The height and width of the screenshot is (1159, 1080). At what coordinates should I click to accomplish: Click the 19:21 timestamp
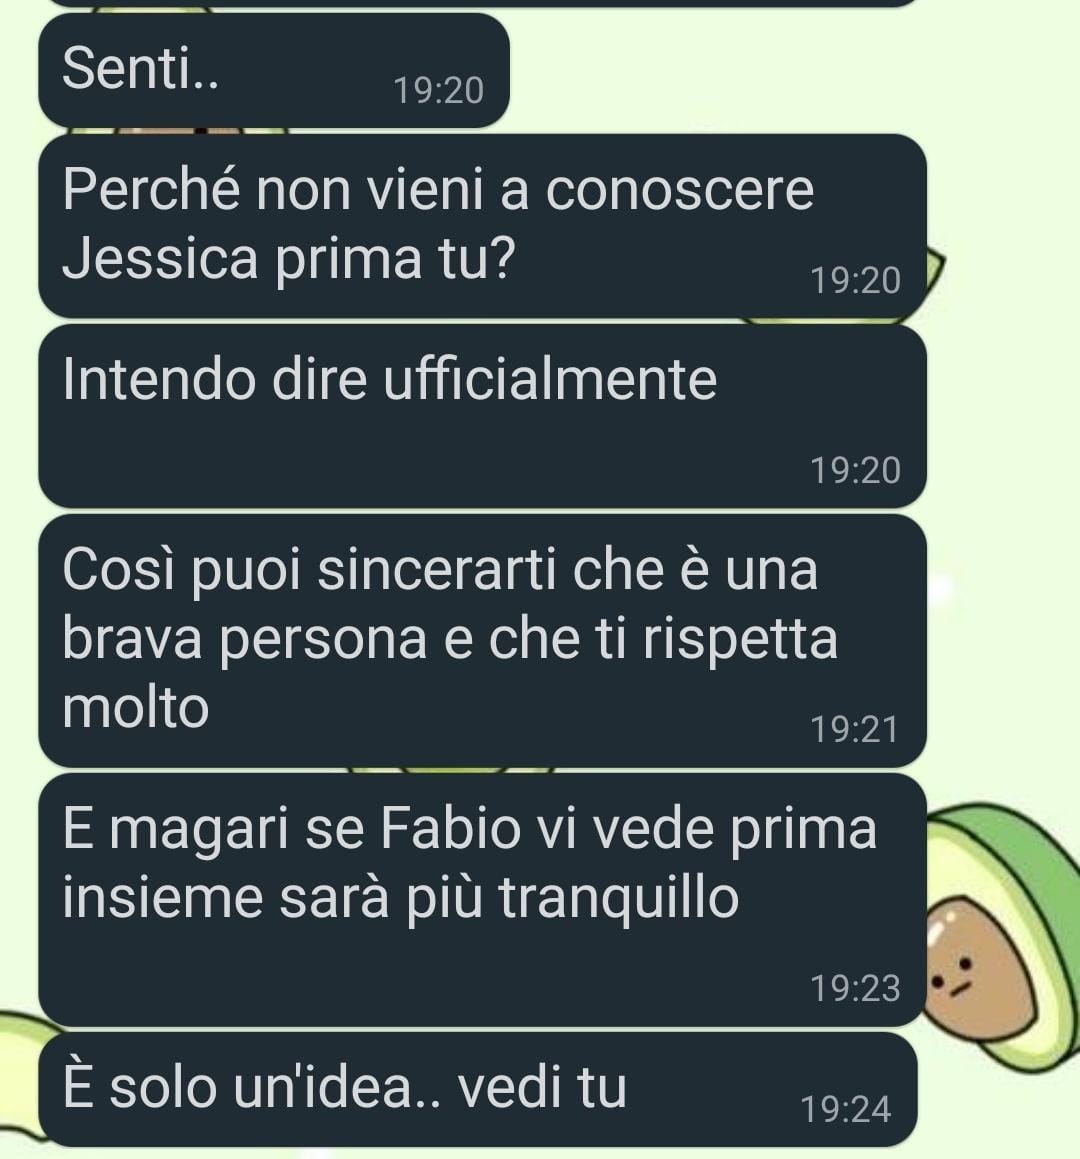[854, 730]
